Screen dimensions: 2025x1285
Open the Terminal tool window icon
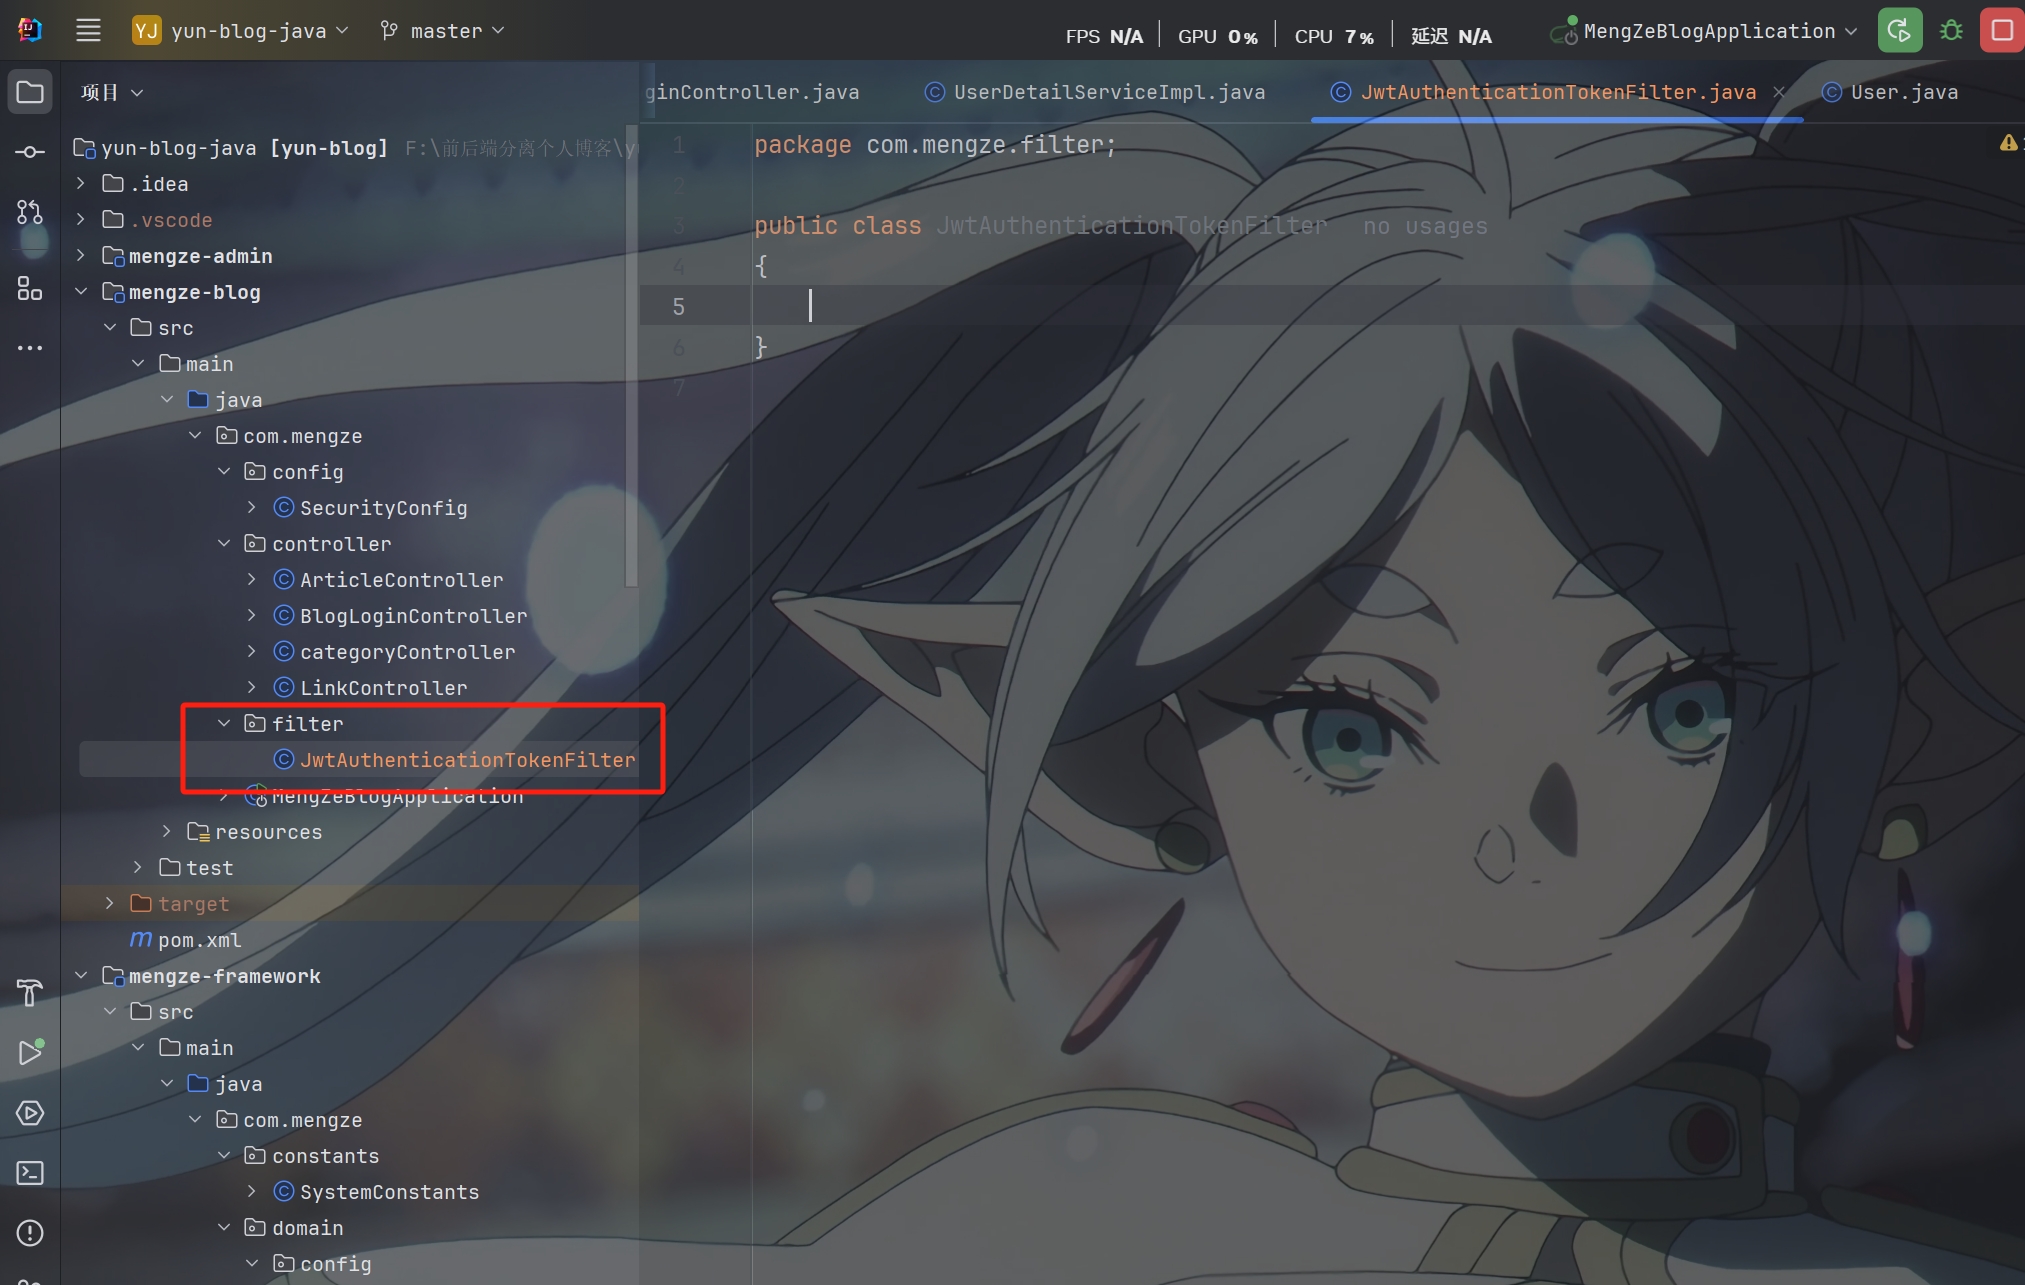click(x=30, y=1173)
